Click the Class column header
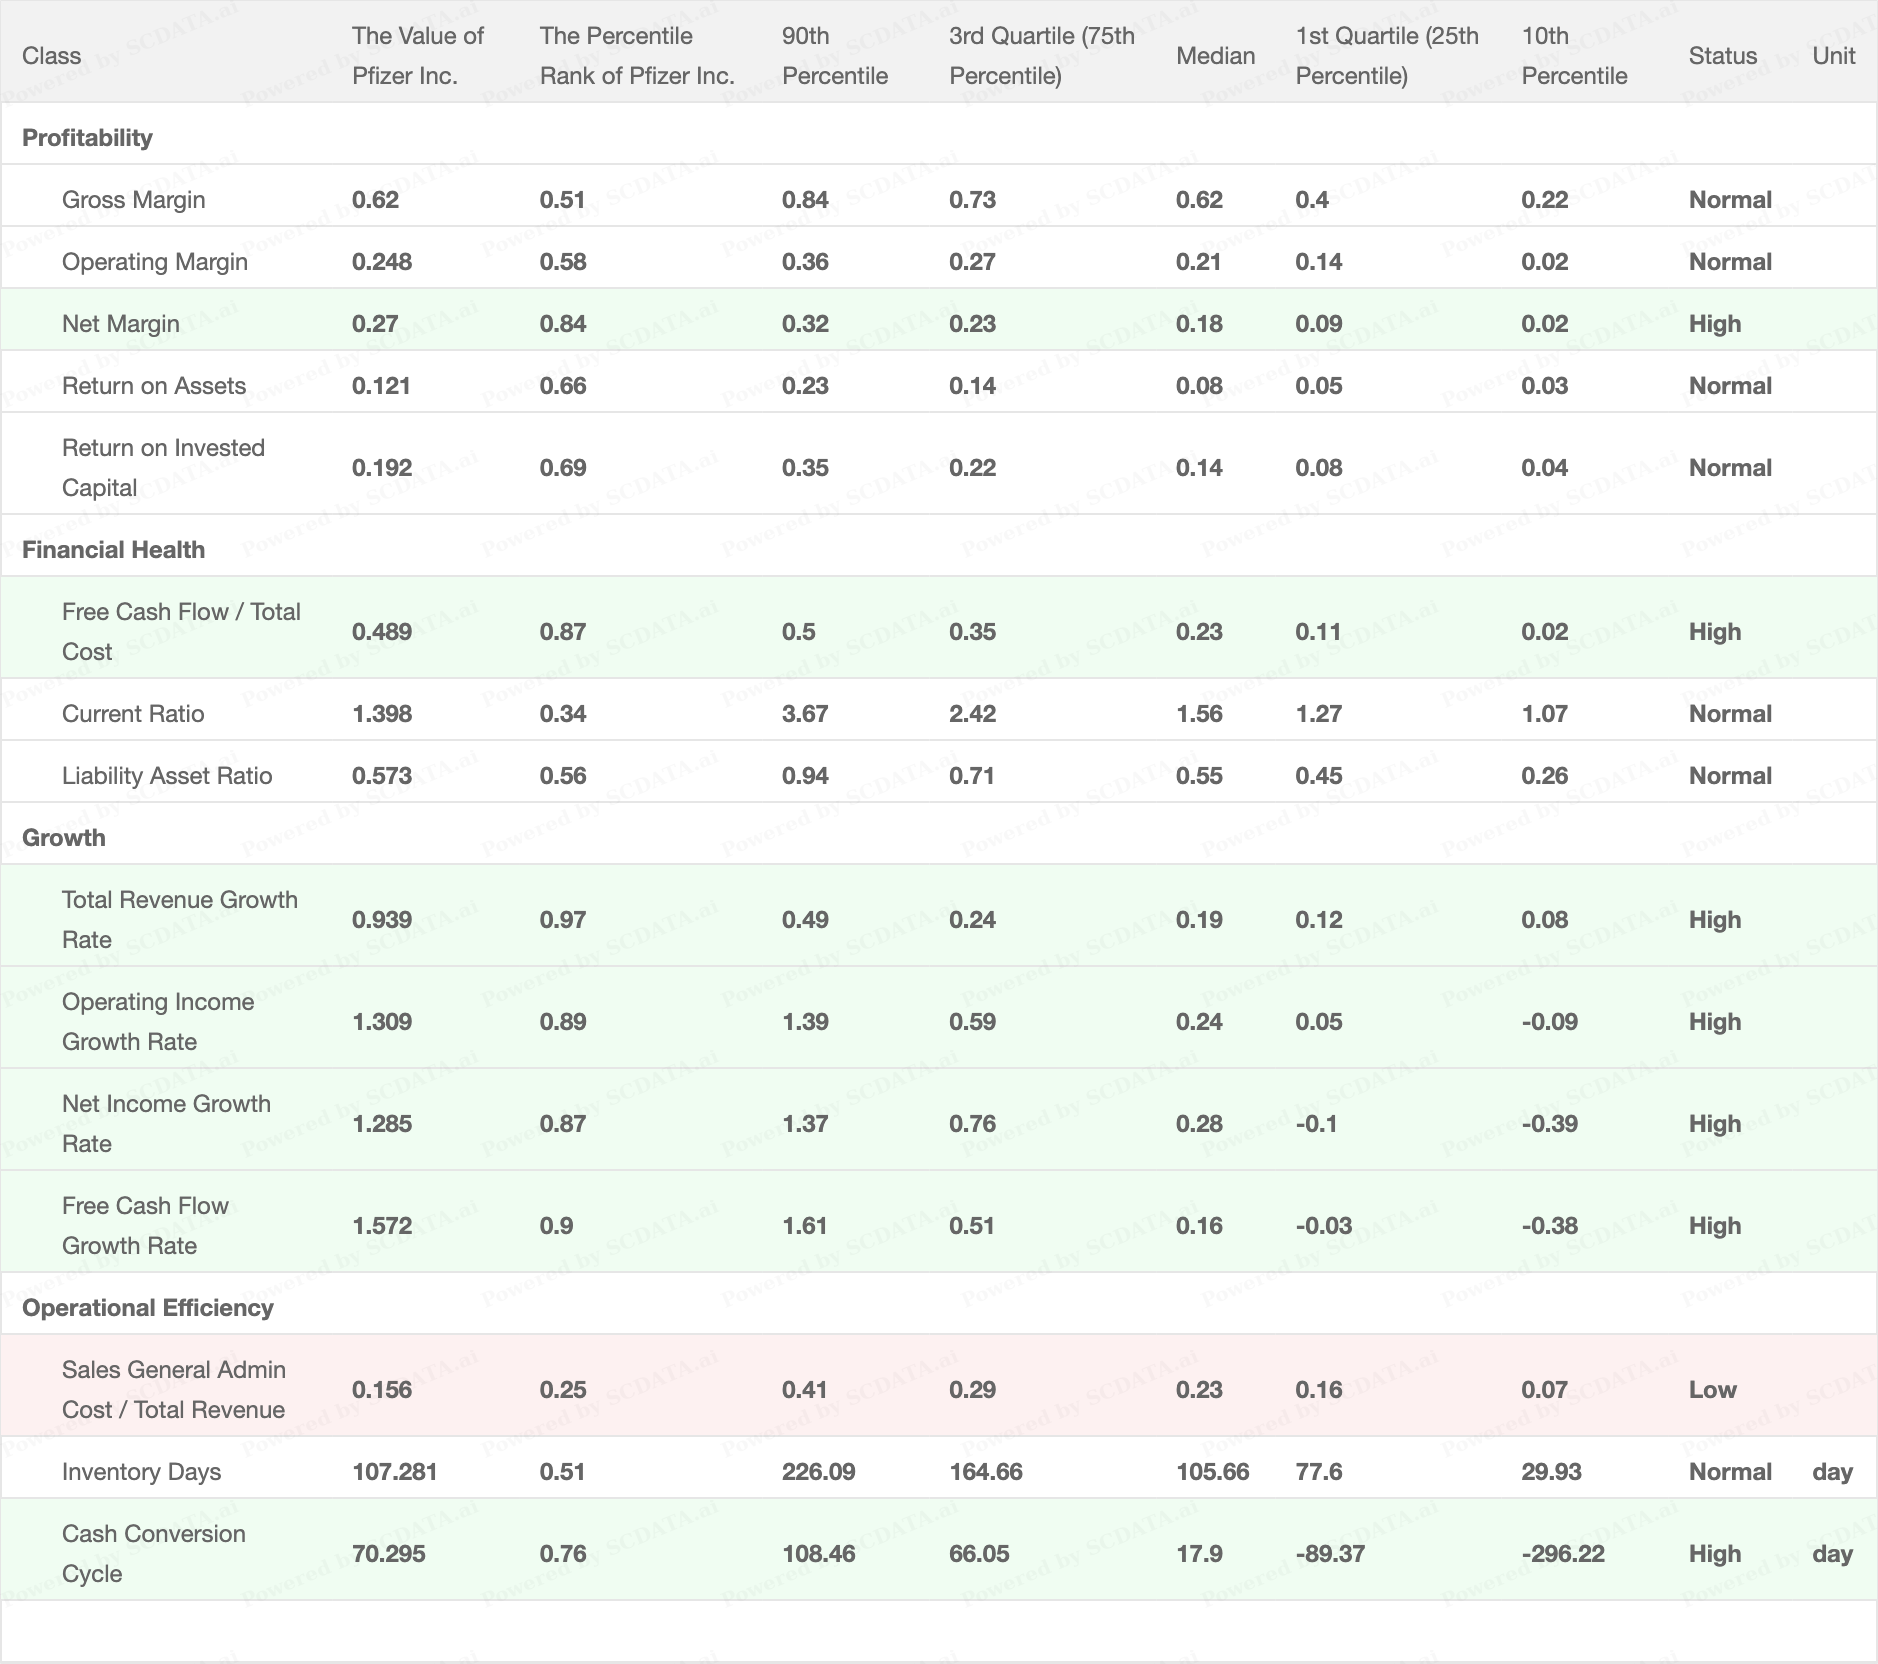The width and height of the screenshot is (1878, 1664). pos(51,56)
